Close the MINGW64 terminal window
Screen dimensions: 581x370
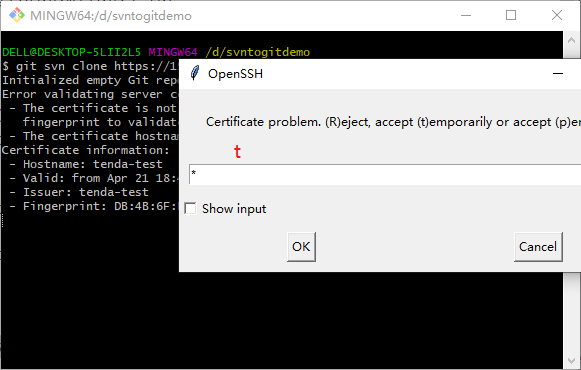(x=557, y=16)
